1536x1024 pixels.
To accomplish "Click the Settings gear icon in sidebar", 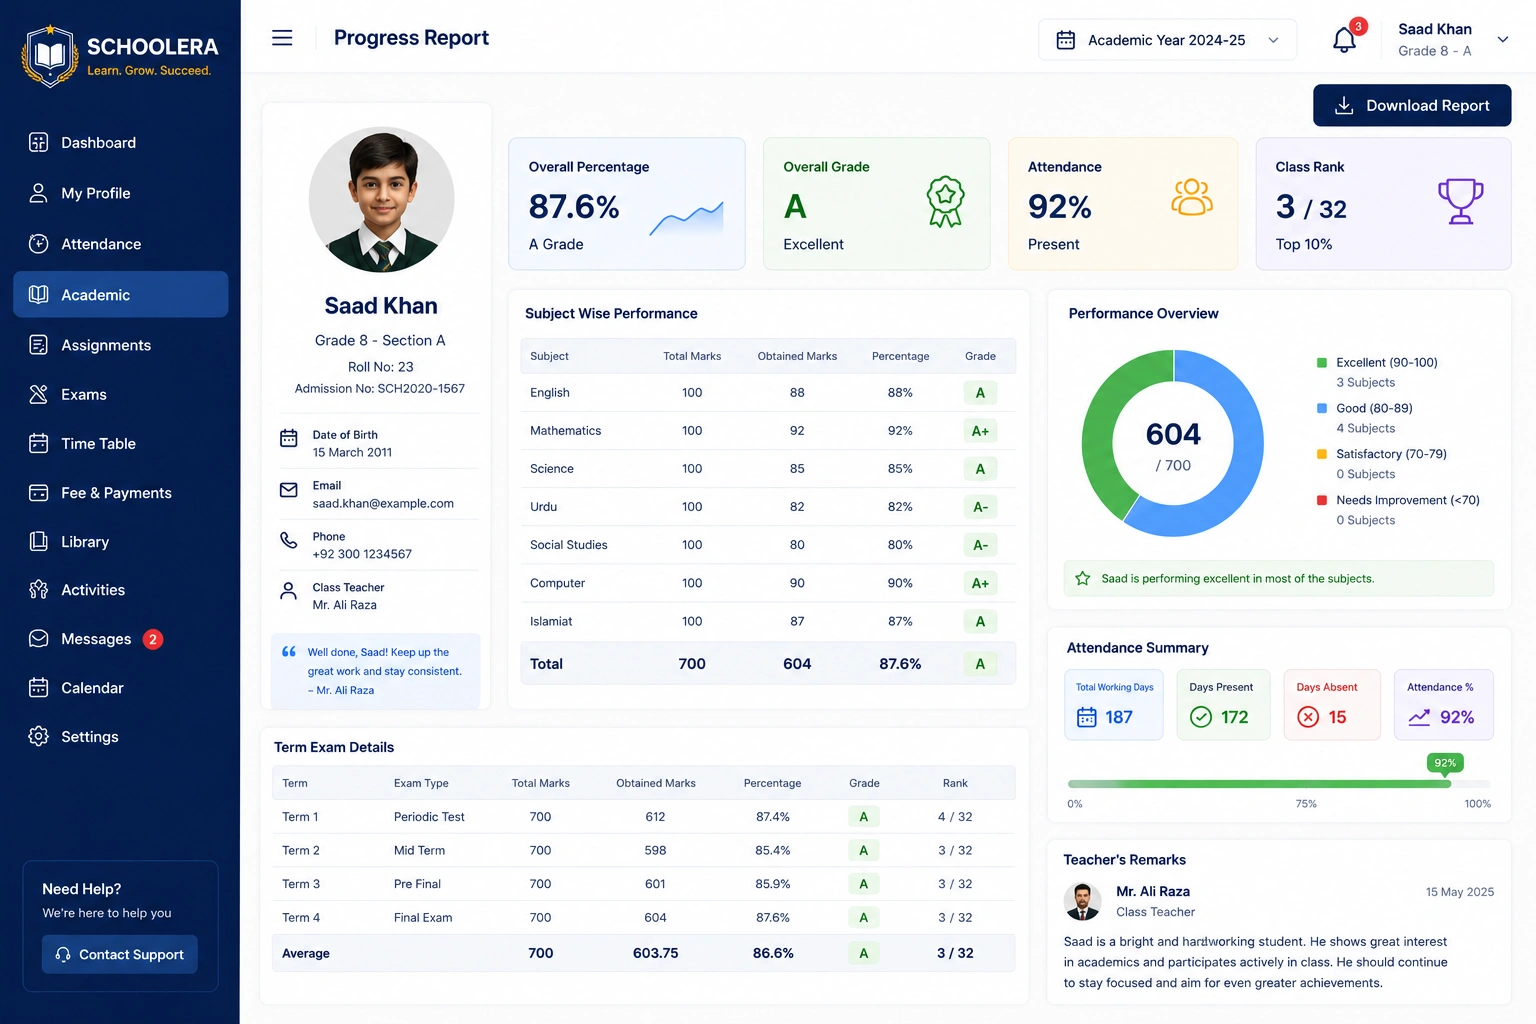I will 39,736.
